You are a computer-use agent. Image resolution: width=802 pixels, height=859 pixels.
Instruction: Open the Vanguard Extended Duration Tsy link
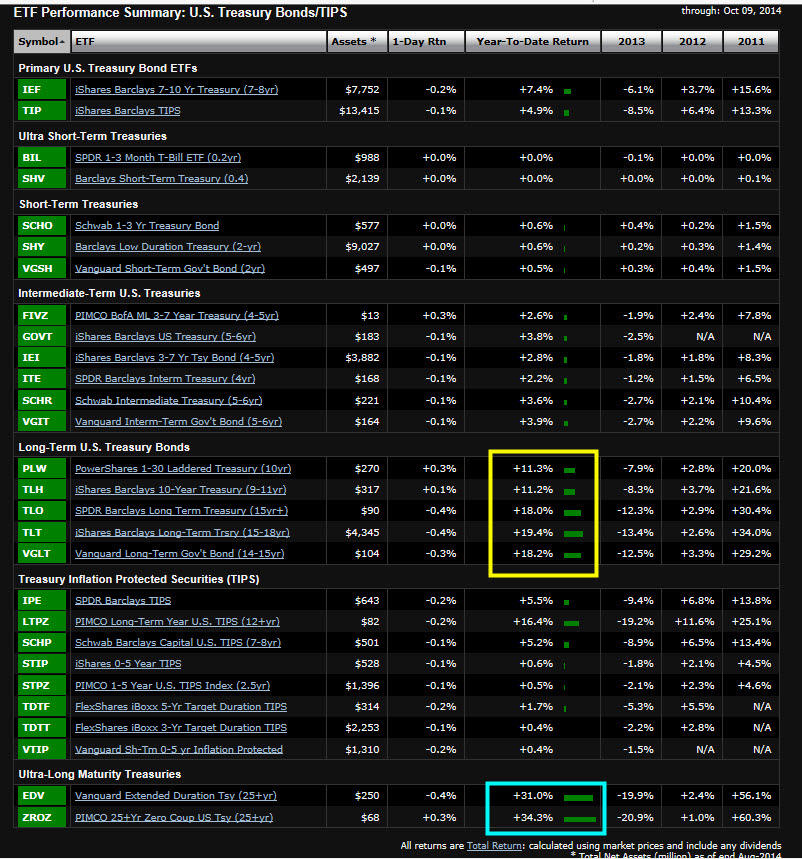pyautogui.click(x=175, y=796)
